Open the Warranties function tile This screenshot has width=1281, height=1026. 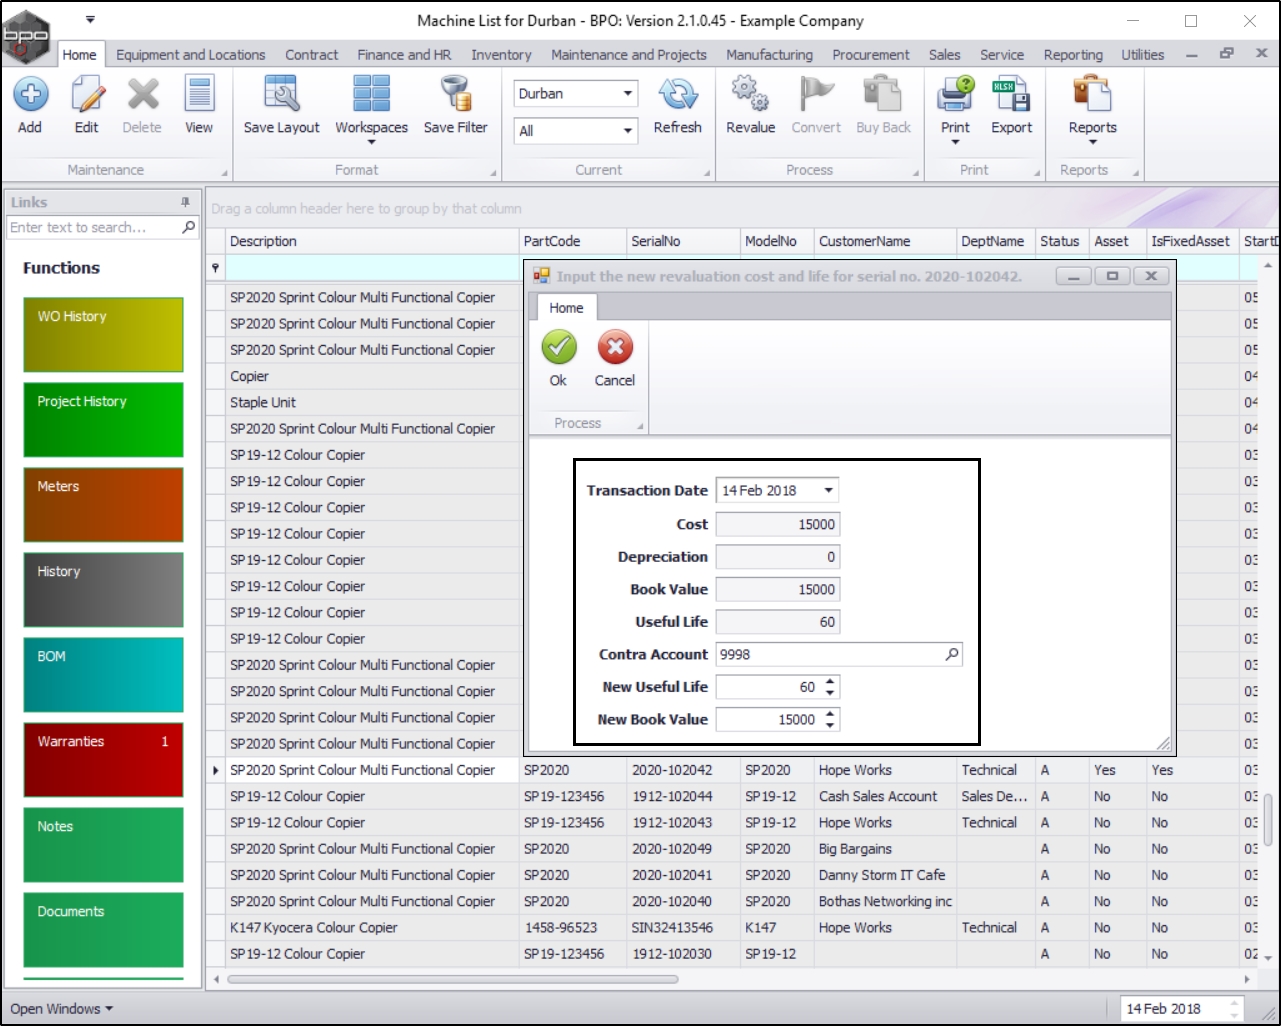(x=103, y=759)
